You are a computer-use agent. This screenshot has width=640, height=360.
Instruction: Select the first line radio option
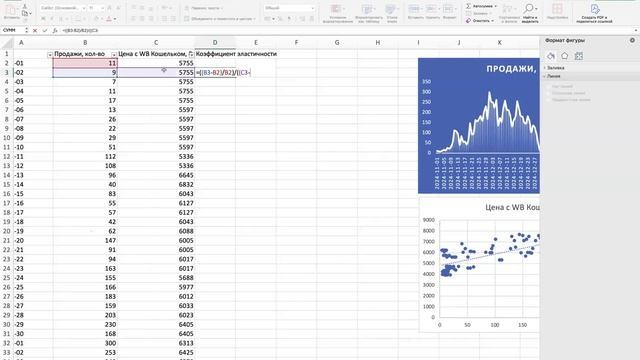[x=548, y=87]
